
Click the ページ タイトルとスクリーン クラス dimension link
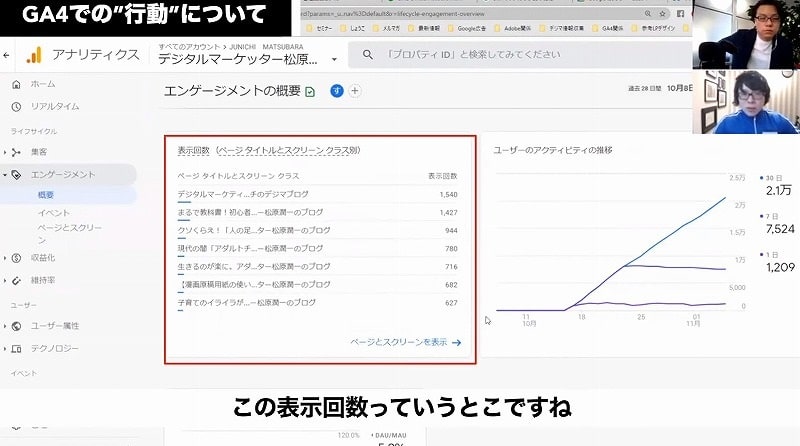[x=289, y=151]
